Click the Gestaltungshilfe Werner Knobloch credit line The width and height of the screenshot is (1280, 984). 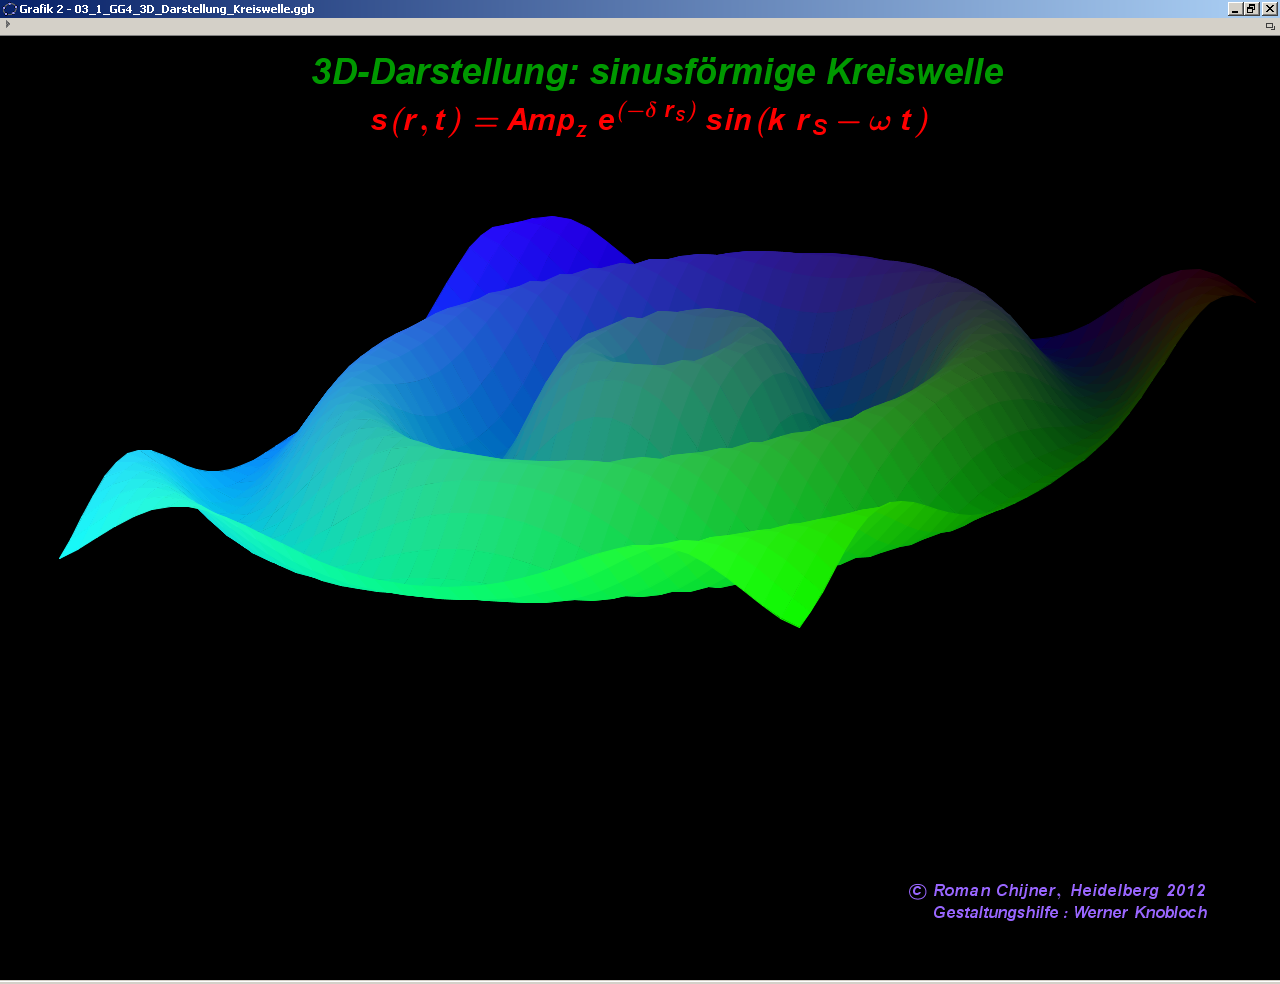pyautogui.click(x=1070, y=912)
